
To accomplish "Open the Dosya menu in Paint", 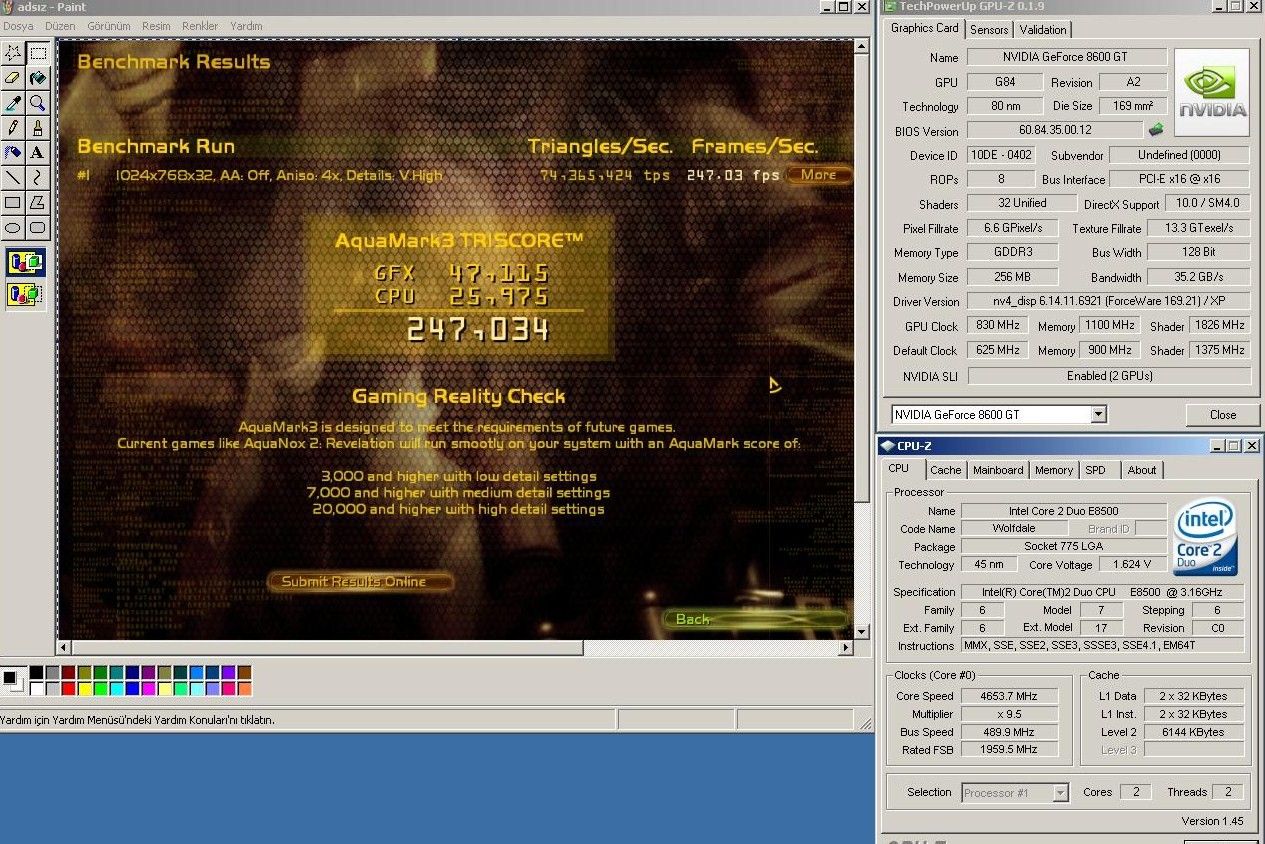I will pos(19,26).
